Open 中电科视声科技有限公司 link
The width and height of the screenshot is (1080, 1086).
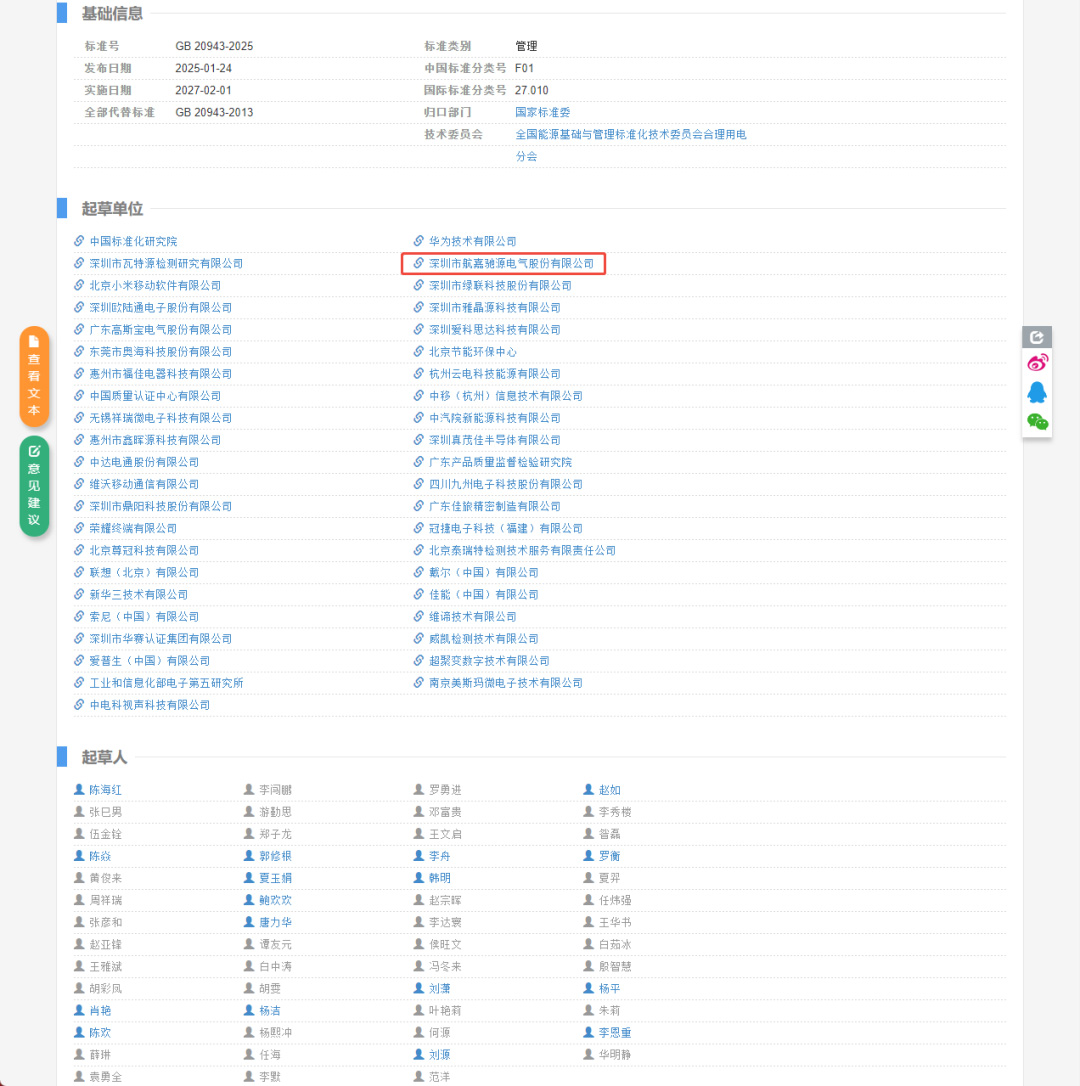pos(150,705)
